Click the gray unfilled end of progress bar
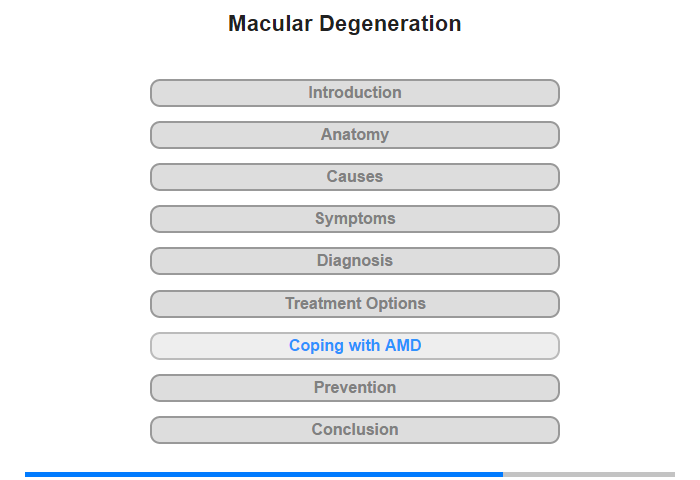This screenshot has height=480, width=700. (589, 474)
